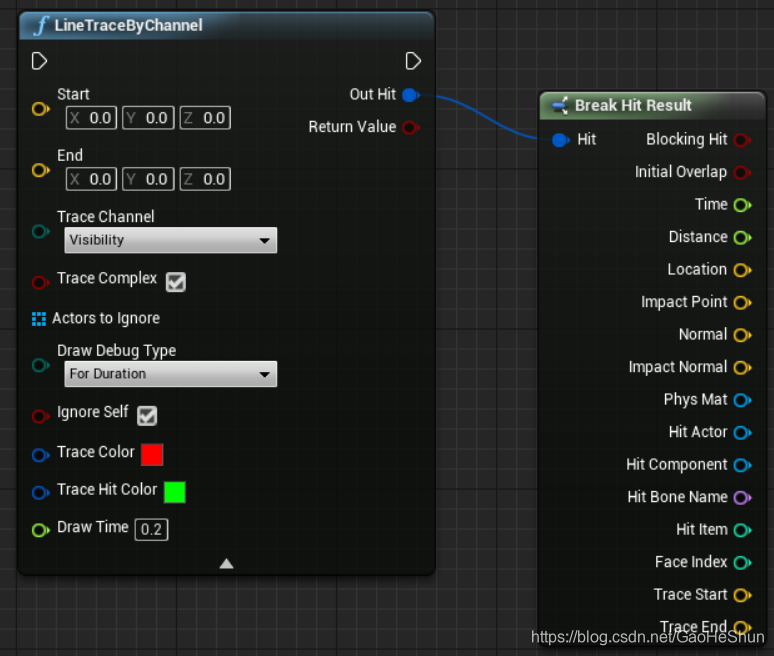Open the green Trace Hit Color swatch

pyautogui.click(x=175, y=492)
